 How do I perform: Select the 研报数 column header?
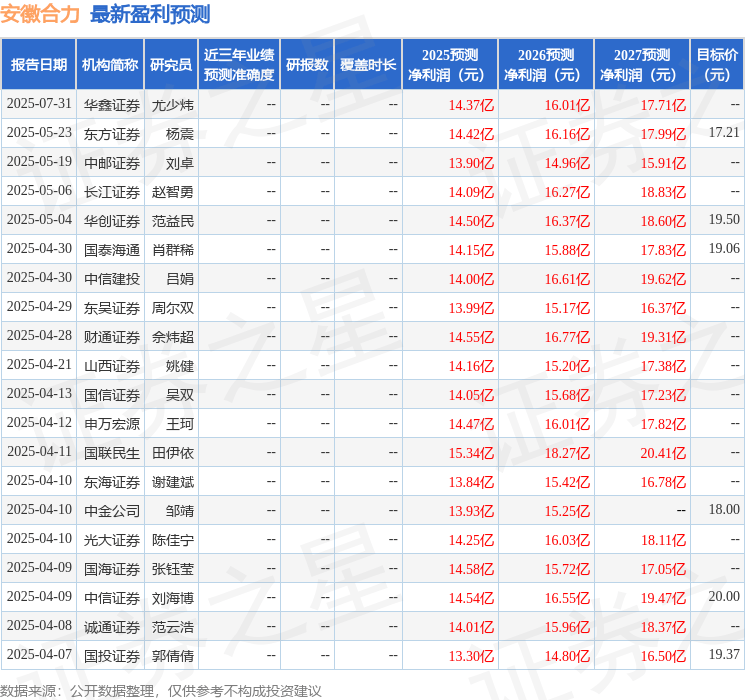coord(307,65)
